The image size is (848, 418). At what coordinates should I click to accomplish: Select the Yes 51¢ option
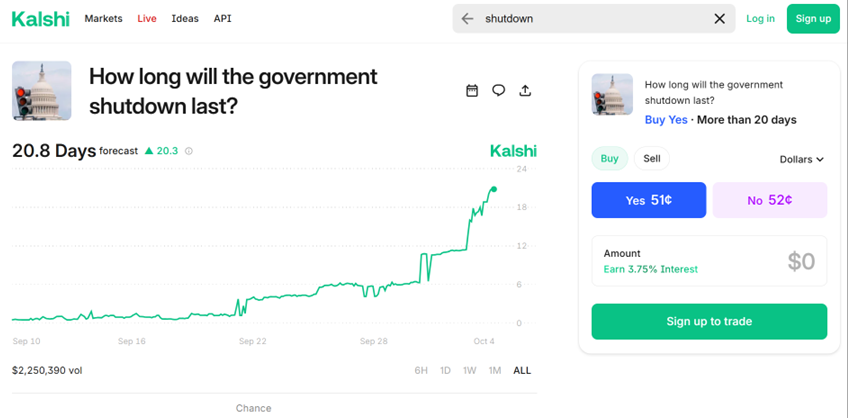coord(649,200)
